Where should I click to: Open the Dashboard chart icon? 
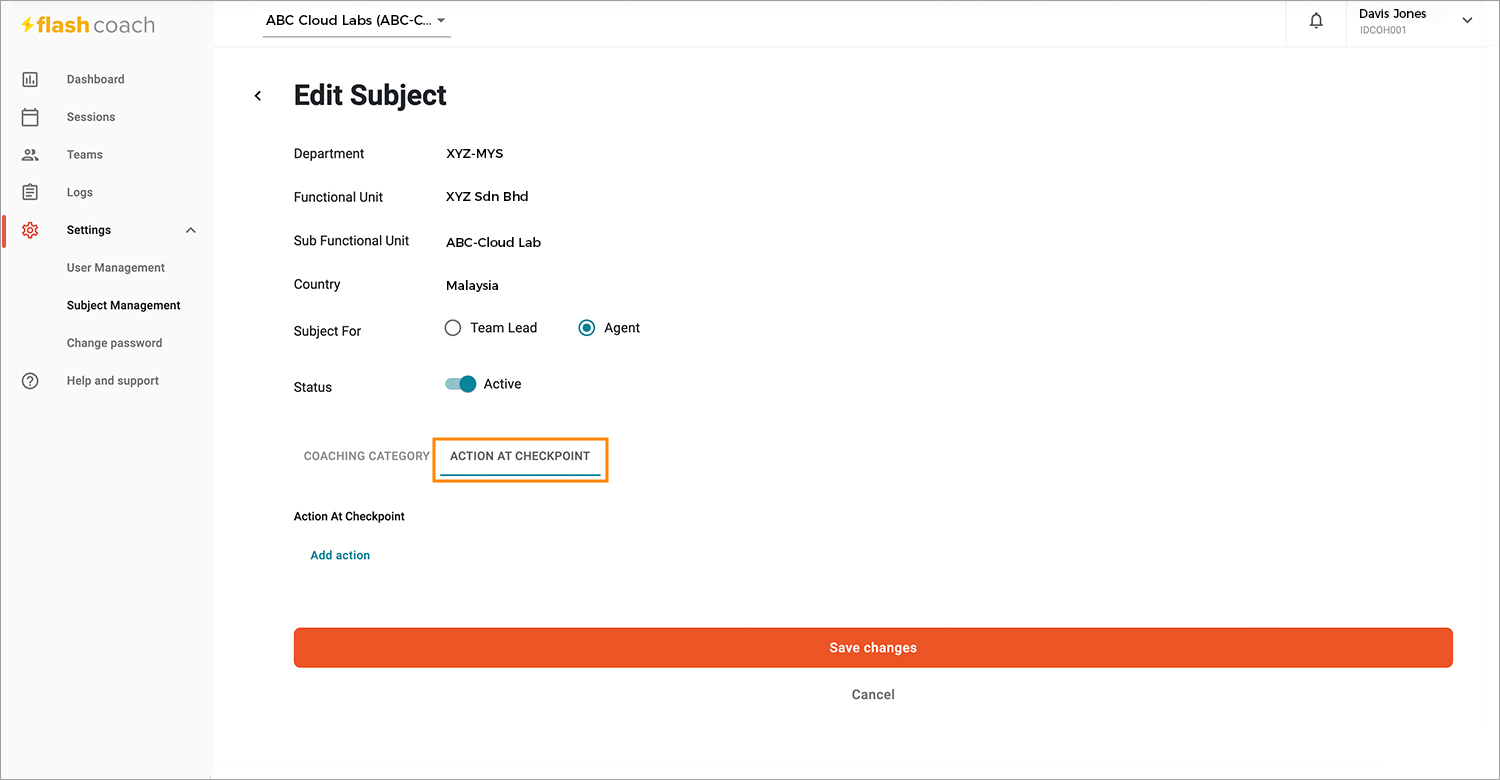pos(30,79)
